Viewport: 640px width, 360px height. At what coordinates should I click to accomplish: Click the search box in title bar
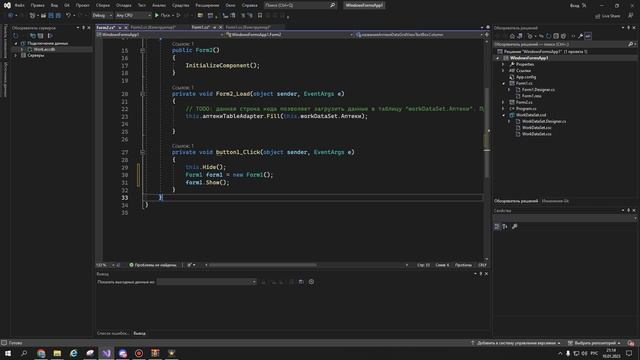300,5
